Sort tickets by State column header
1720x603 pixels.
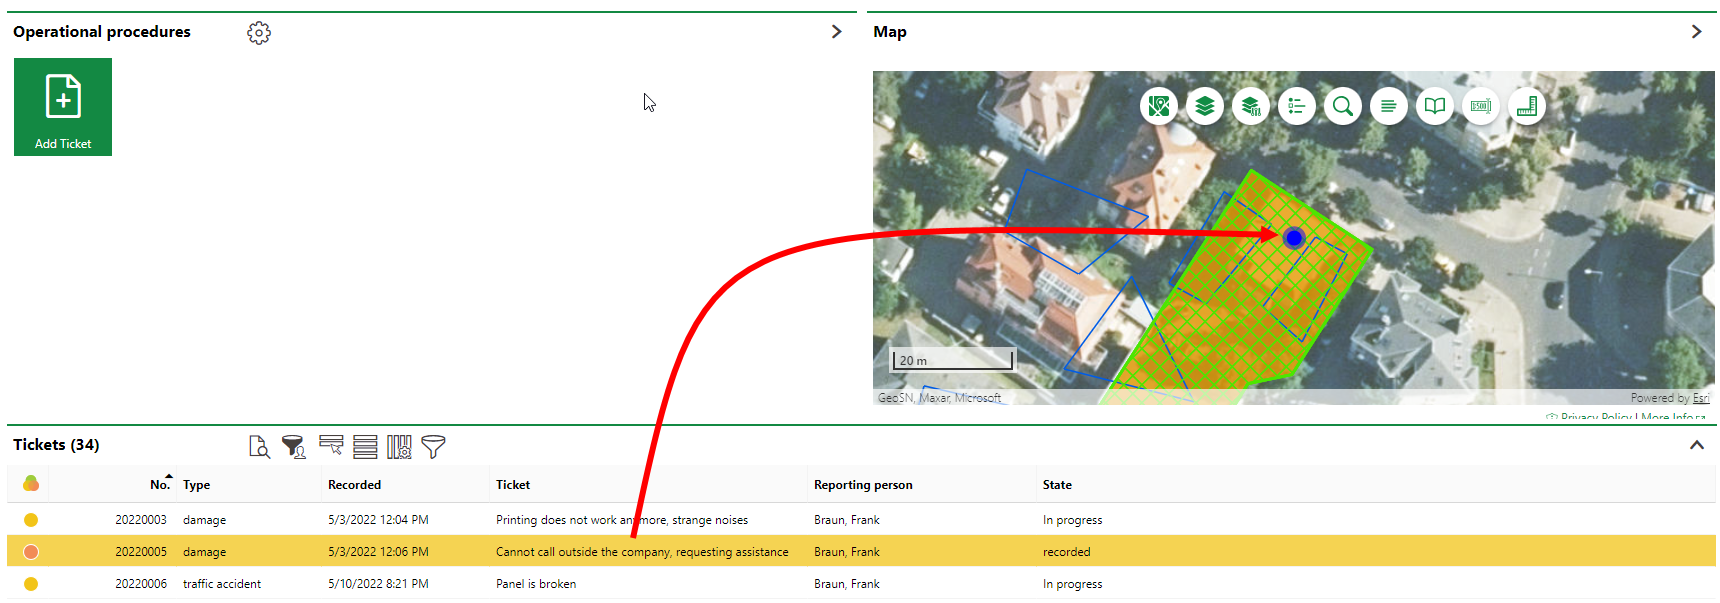[x=1057, y=485]
